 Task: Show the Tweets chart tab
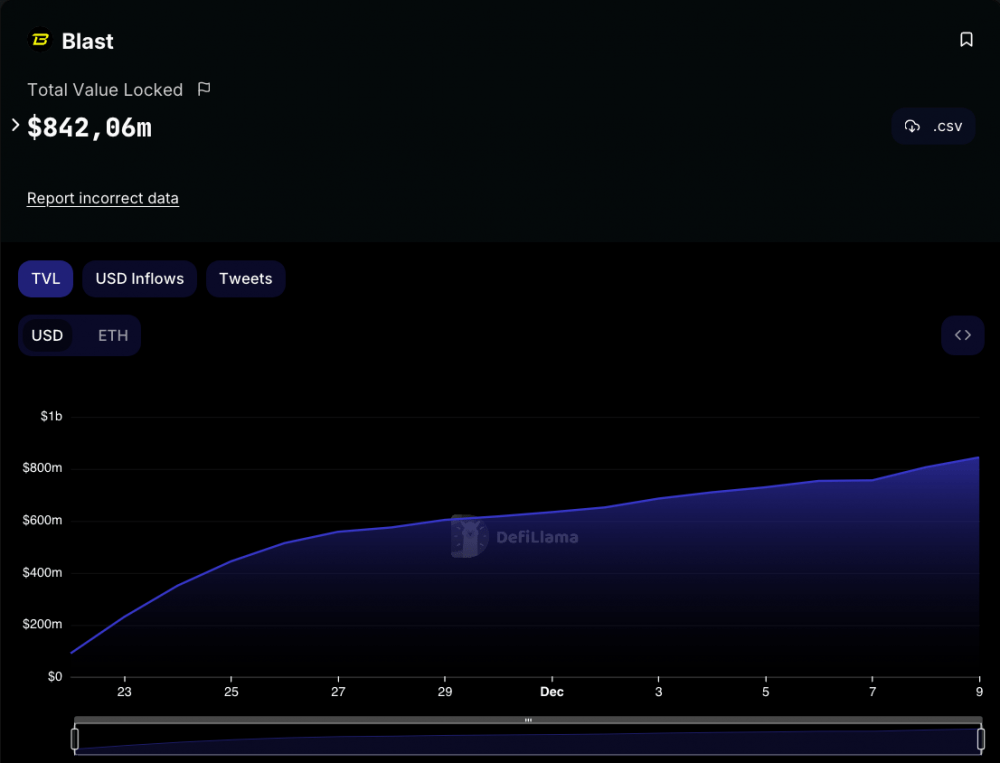pos(246,279)
